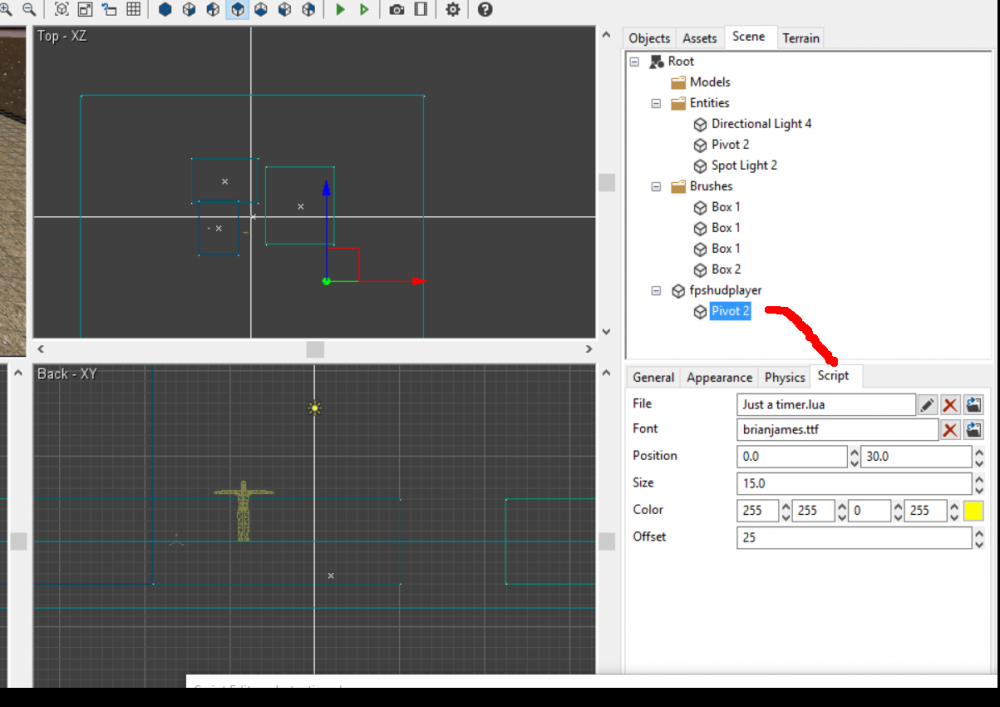Select Directional Light 4 in scene tree
Viewport: 1000px width, 707px height.
point(761,124)
